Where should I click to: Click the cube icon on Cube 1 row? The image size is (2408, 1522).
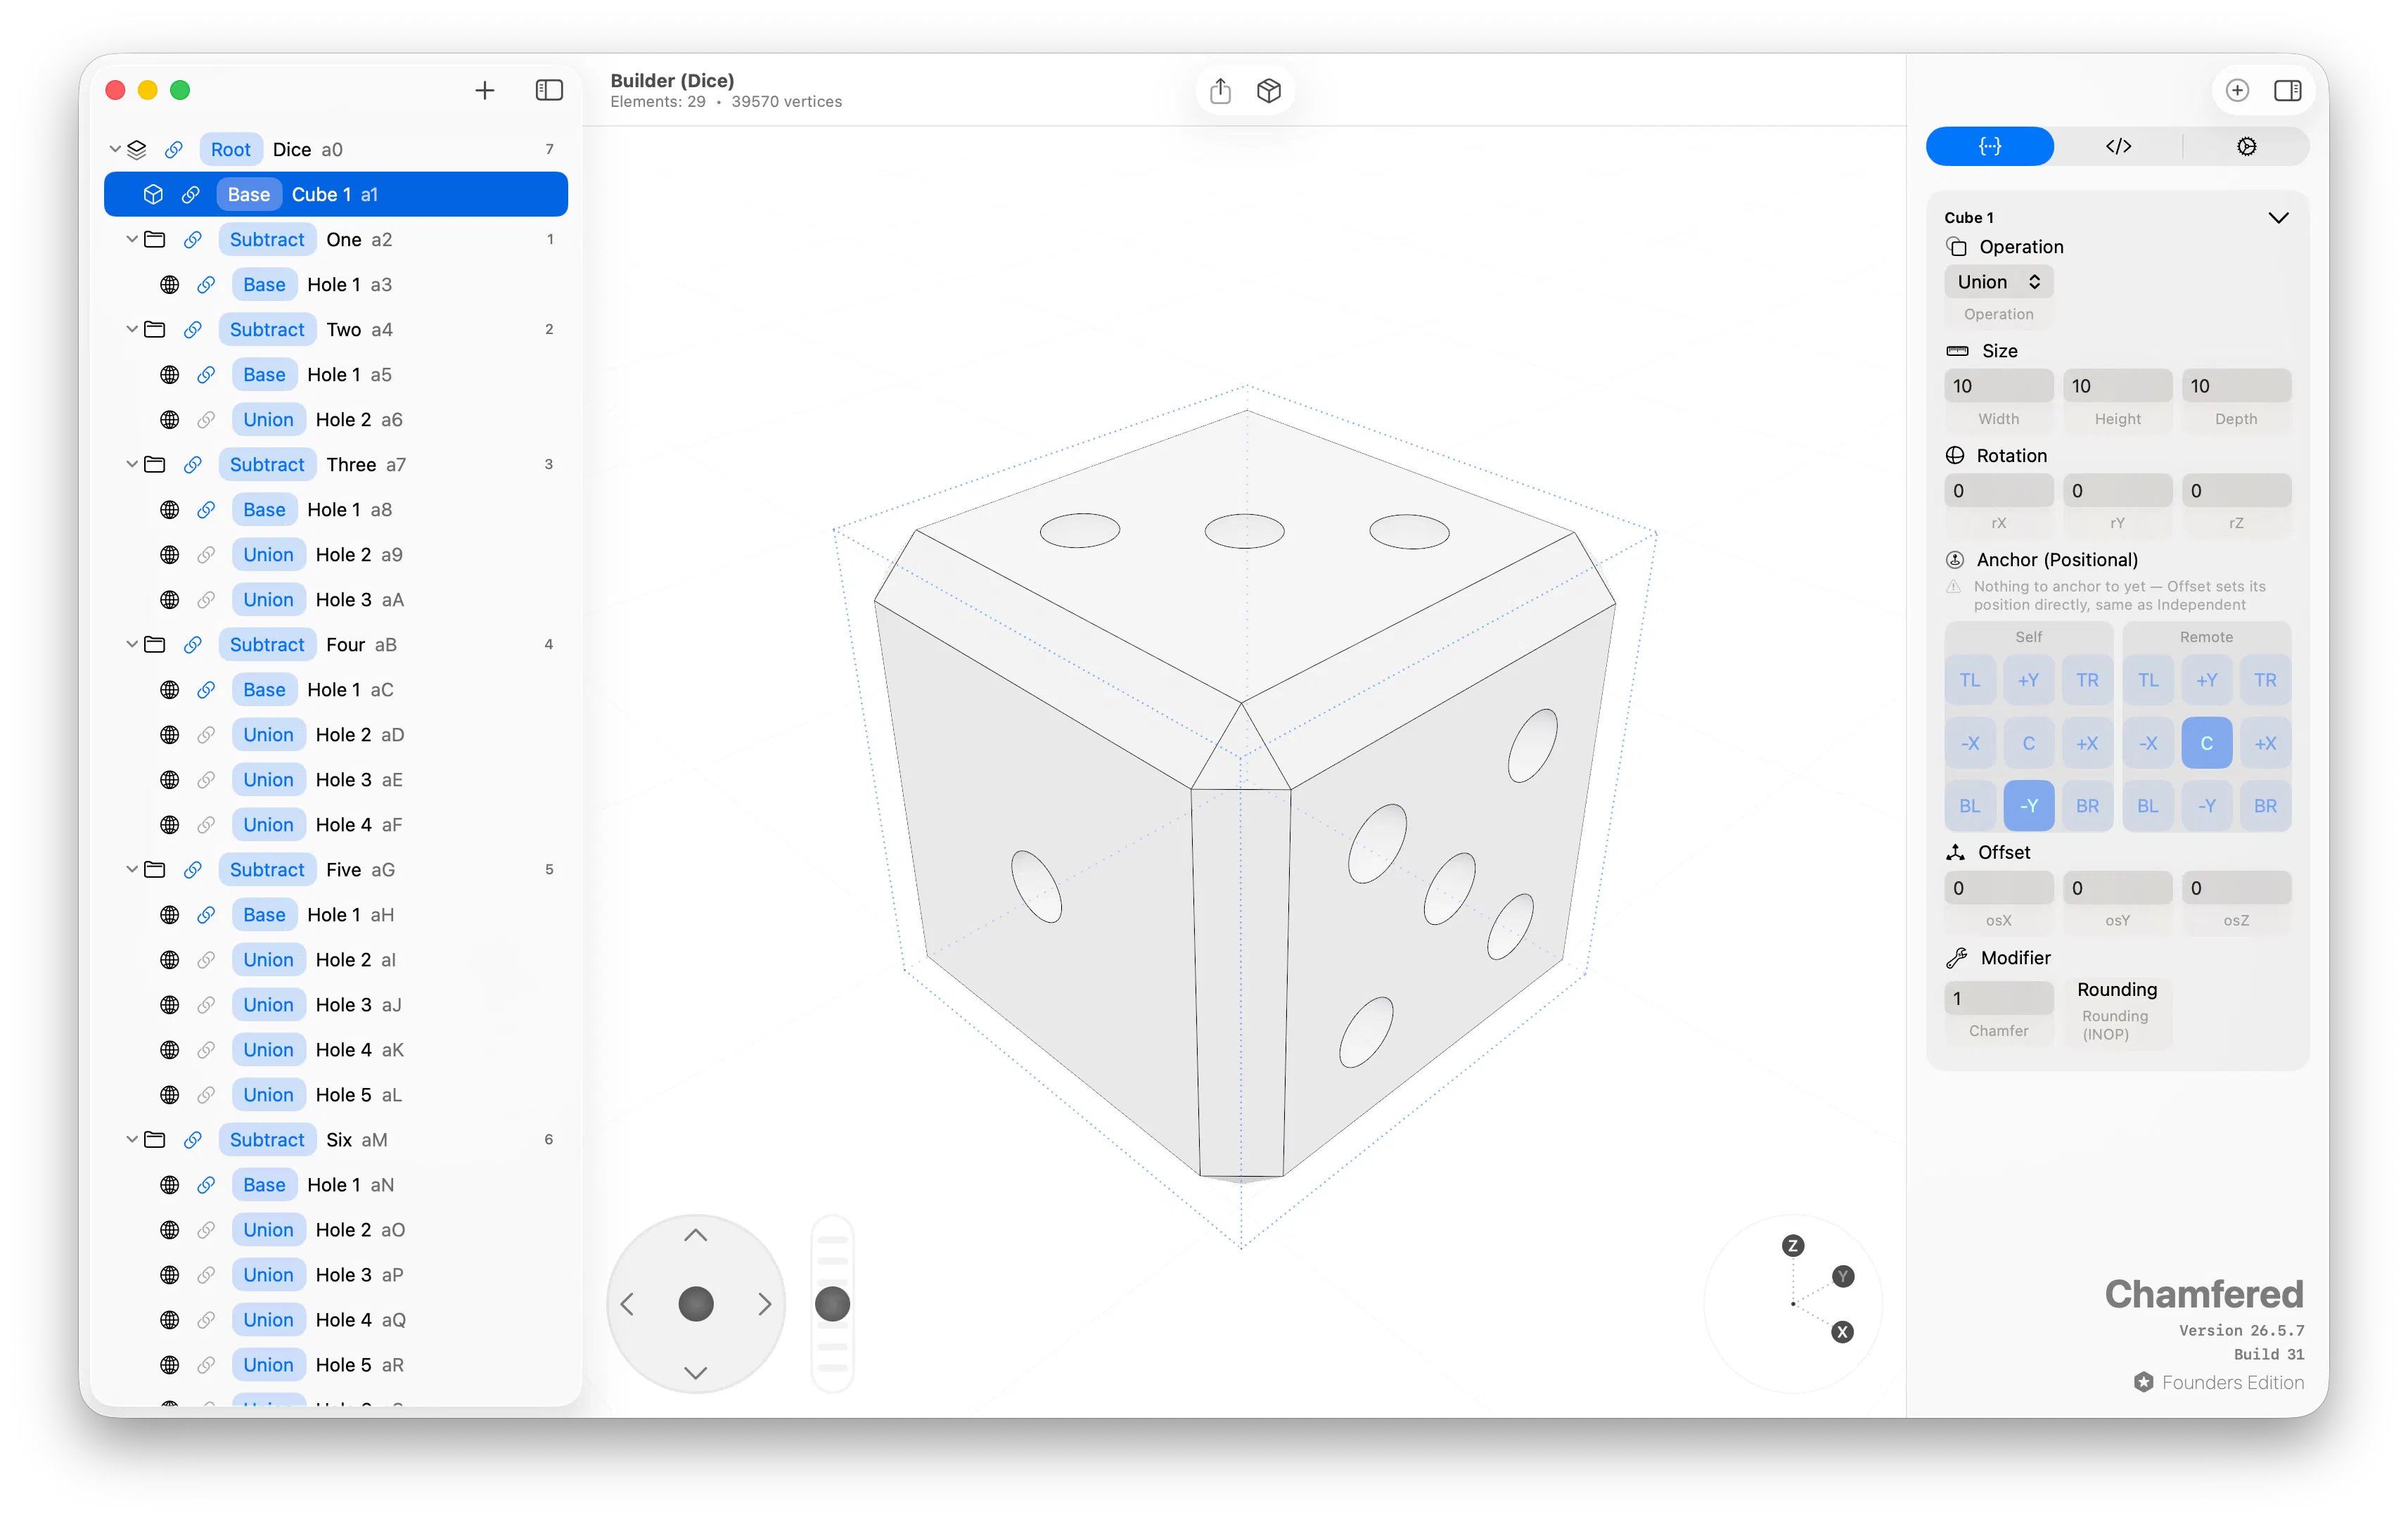click(x=153, y=194)
